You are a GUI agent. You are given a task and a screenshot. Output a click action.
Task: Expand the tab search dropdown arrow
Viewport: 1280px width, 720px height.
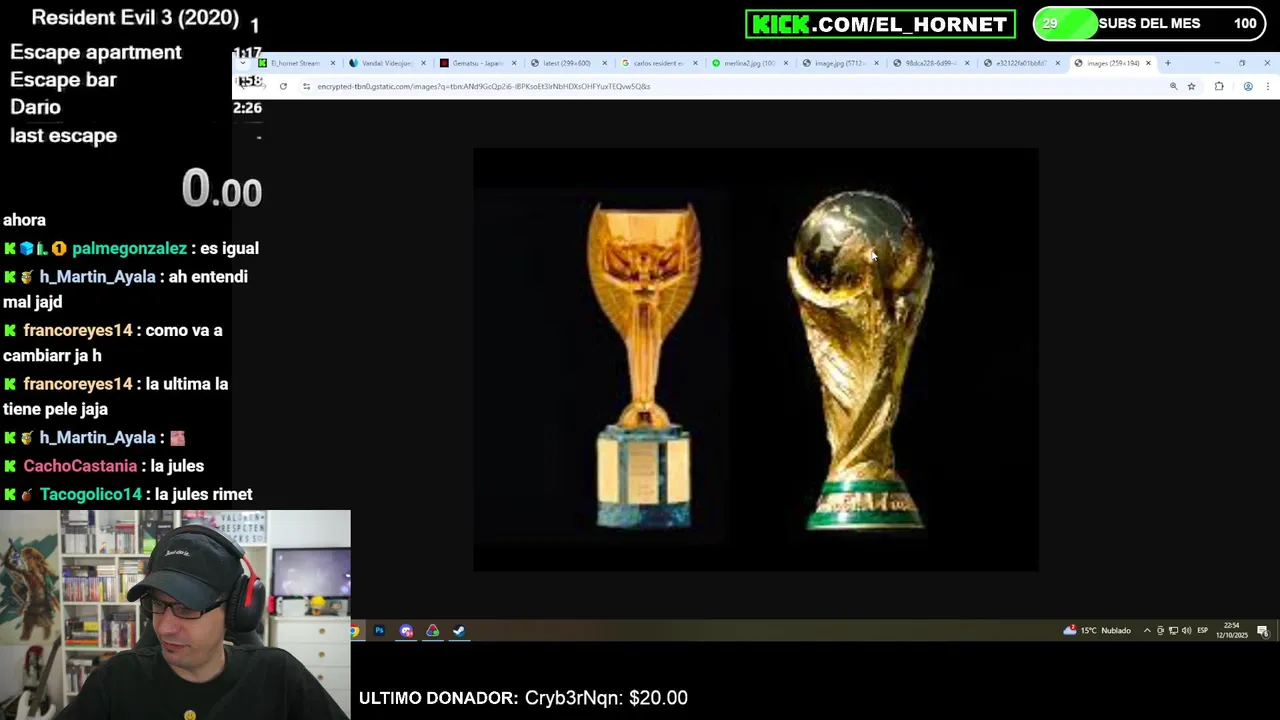click(243, 63)
